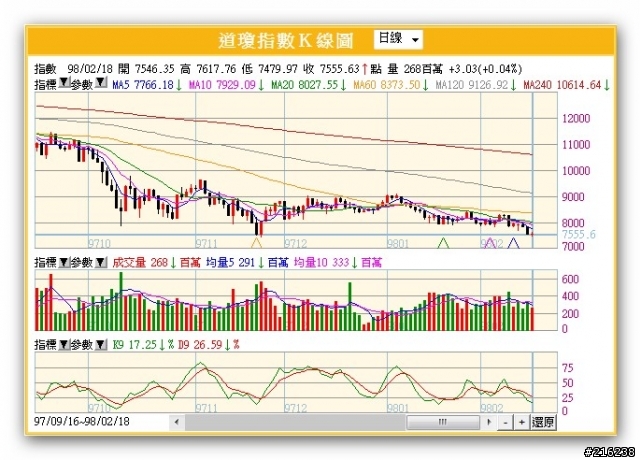This screenshot has width=640, height=460.
Task: Click the 均量5 291 label
Action: point(230,262)
